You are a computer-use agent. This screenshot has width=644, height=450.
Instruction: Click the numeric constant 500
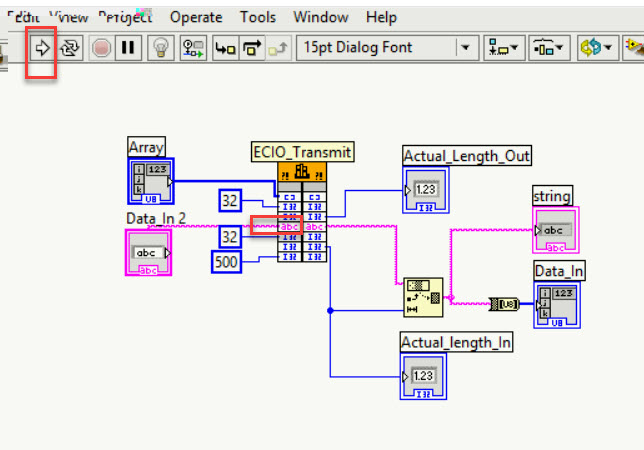[226, 262]
